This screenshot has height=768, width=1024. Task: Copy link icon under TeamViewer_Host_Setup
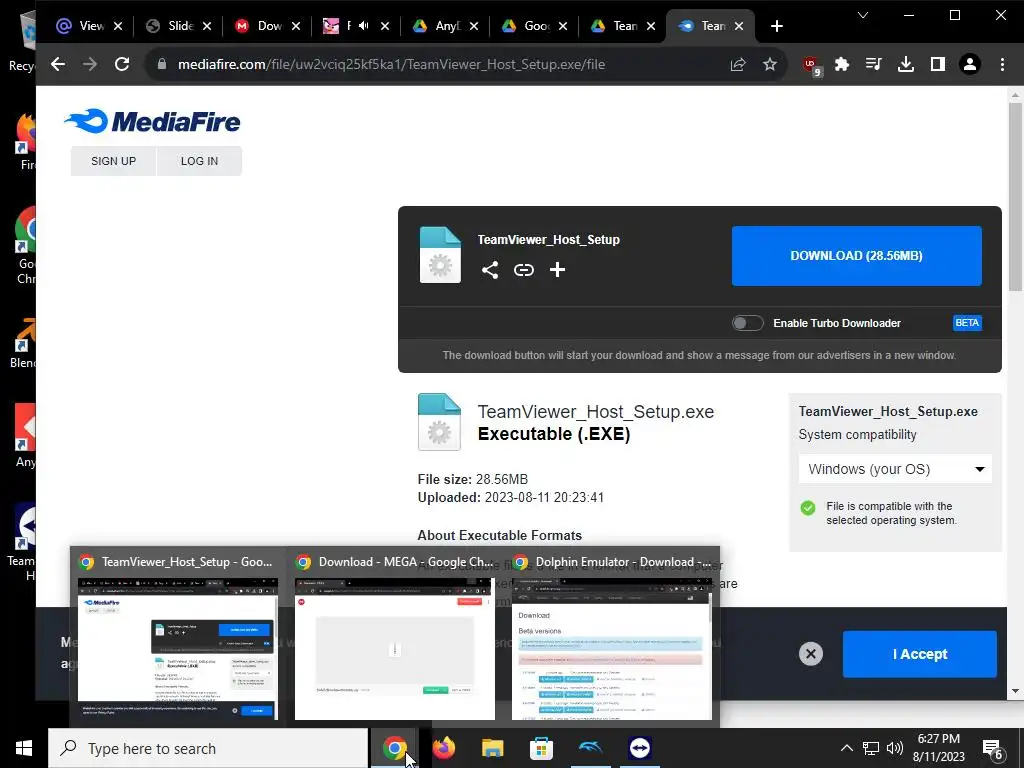pyautogui.click(x=524, y=270)
